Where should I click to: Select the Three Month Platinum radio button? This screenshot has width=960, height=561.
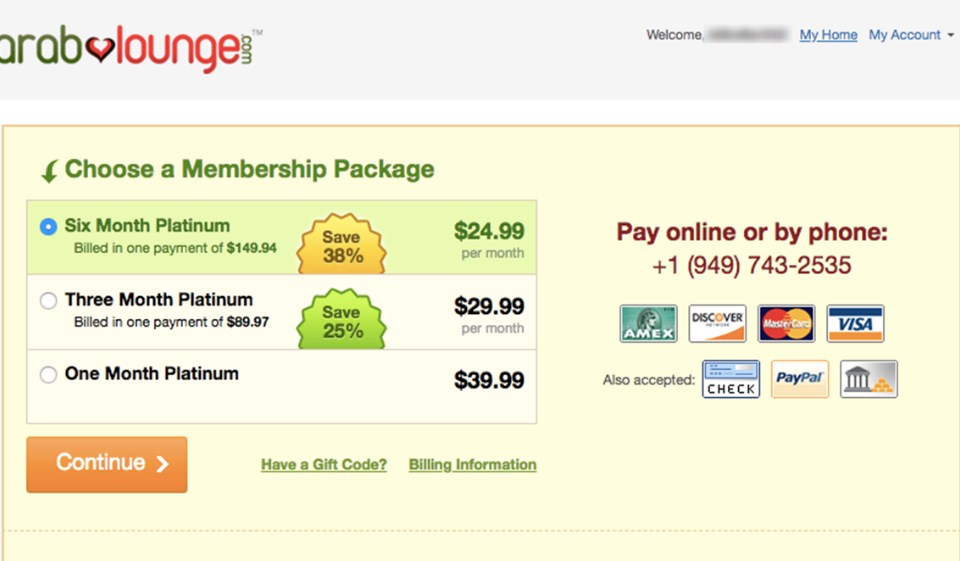[x=48, y=301]
